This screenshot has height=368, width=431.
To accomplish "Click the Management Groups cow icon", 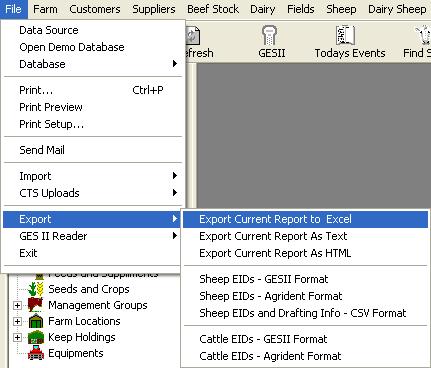I will (x=36, y=305).
